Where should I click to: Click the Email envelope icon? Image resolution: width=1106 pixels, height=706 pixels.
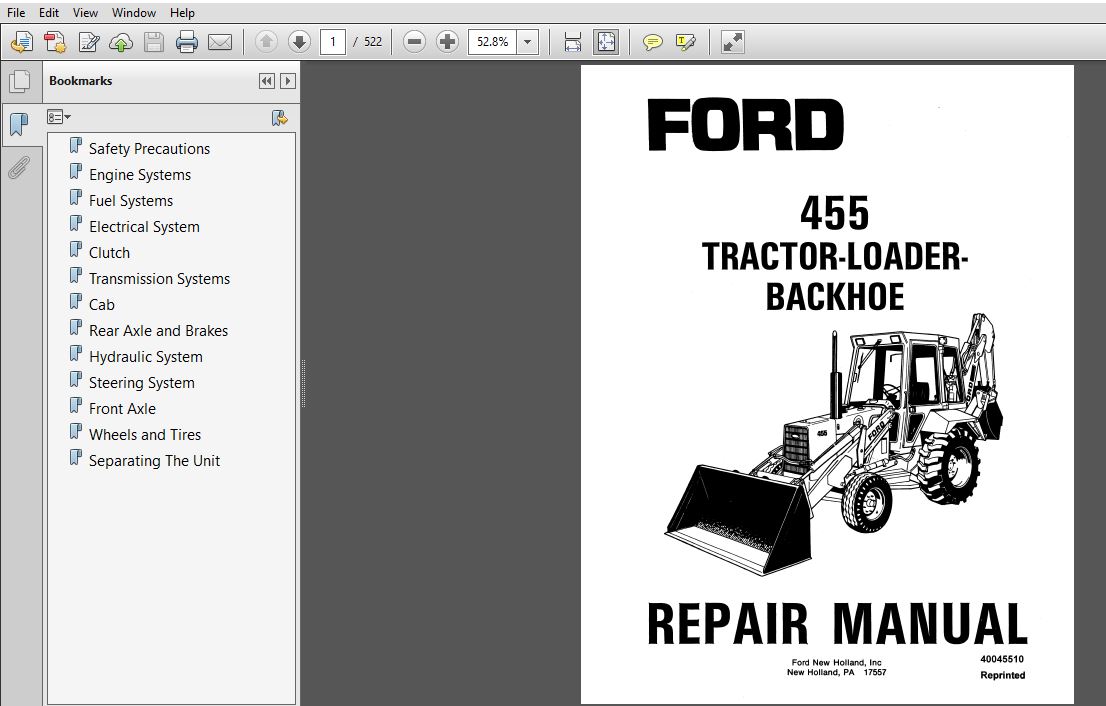pos(220,42)
